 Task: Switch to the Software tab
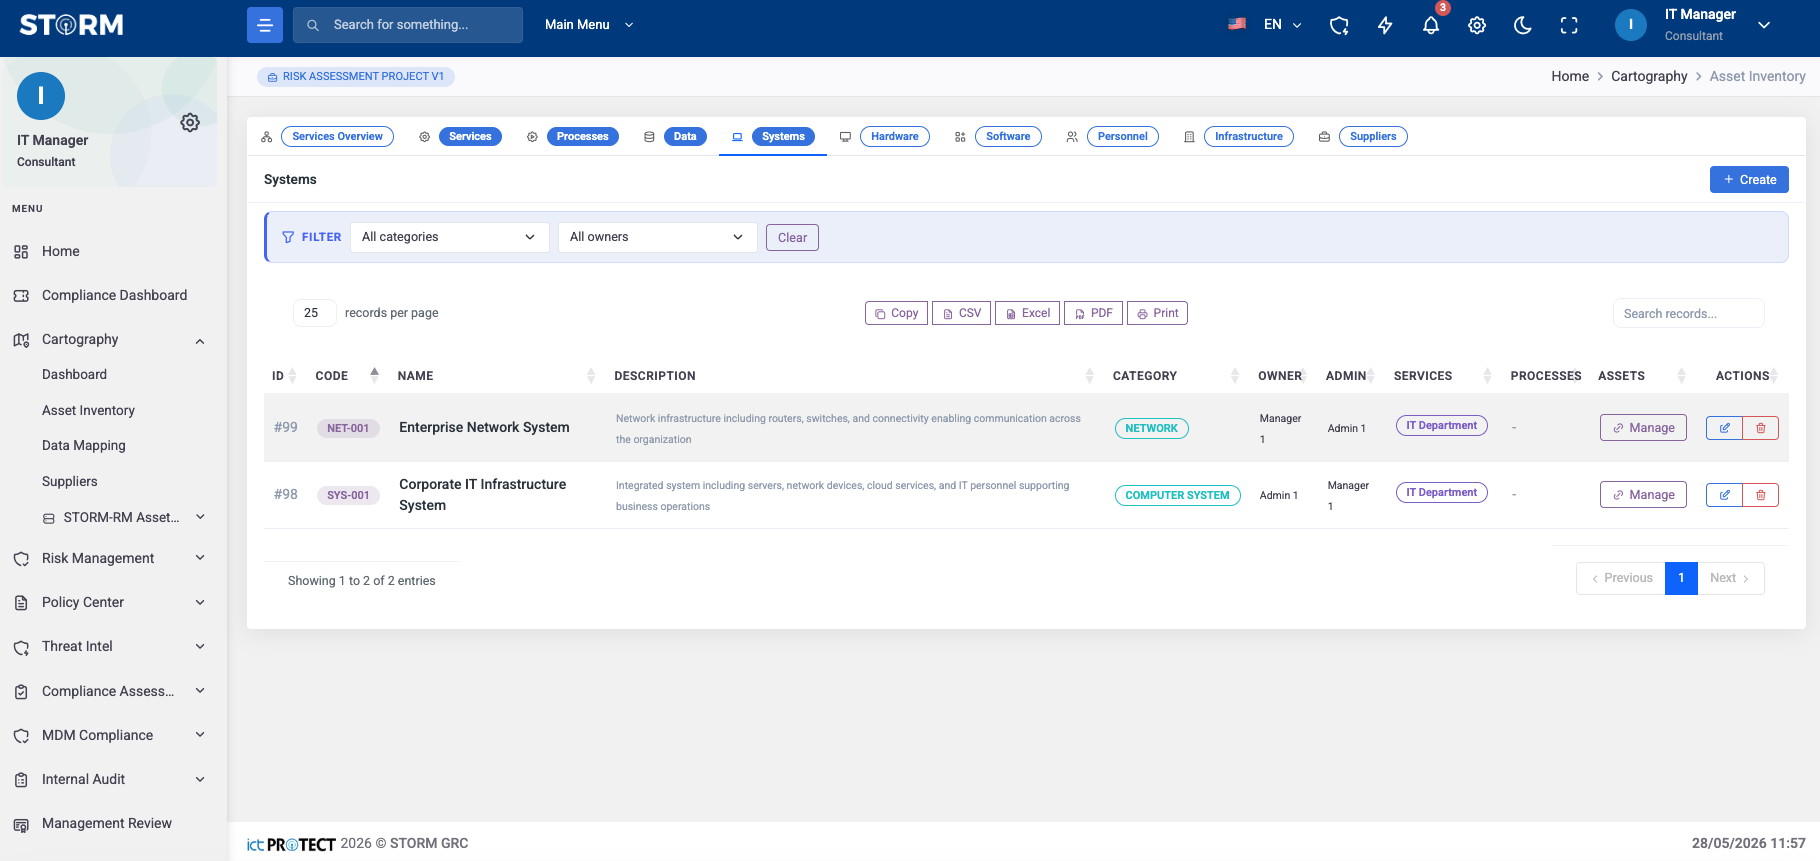pos(1008,137)
